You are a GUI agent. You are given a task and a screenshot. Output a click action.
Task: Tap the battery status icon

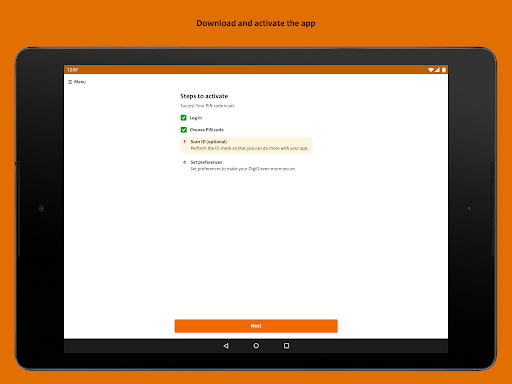(444, 70)
